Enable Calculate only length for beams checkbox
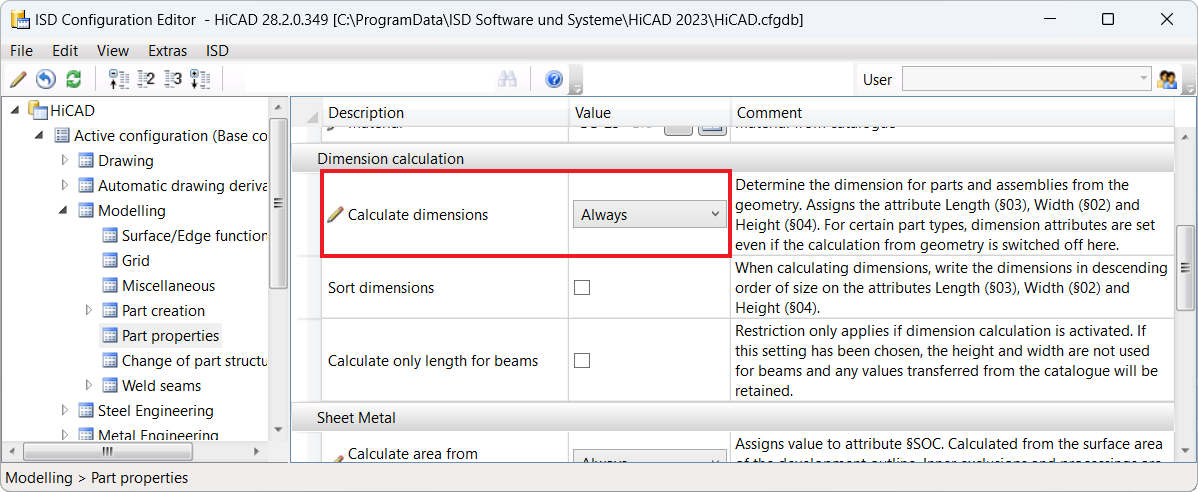Screen dimensions: 1198x492 click(x=582, y=361)
